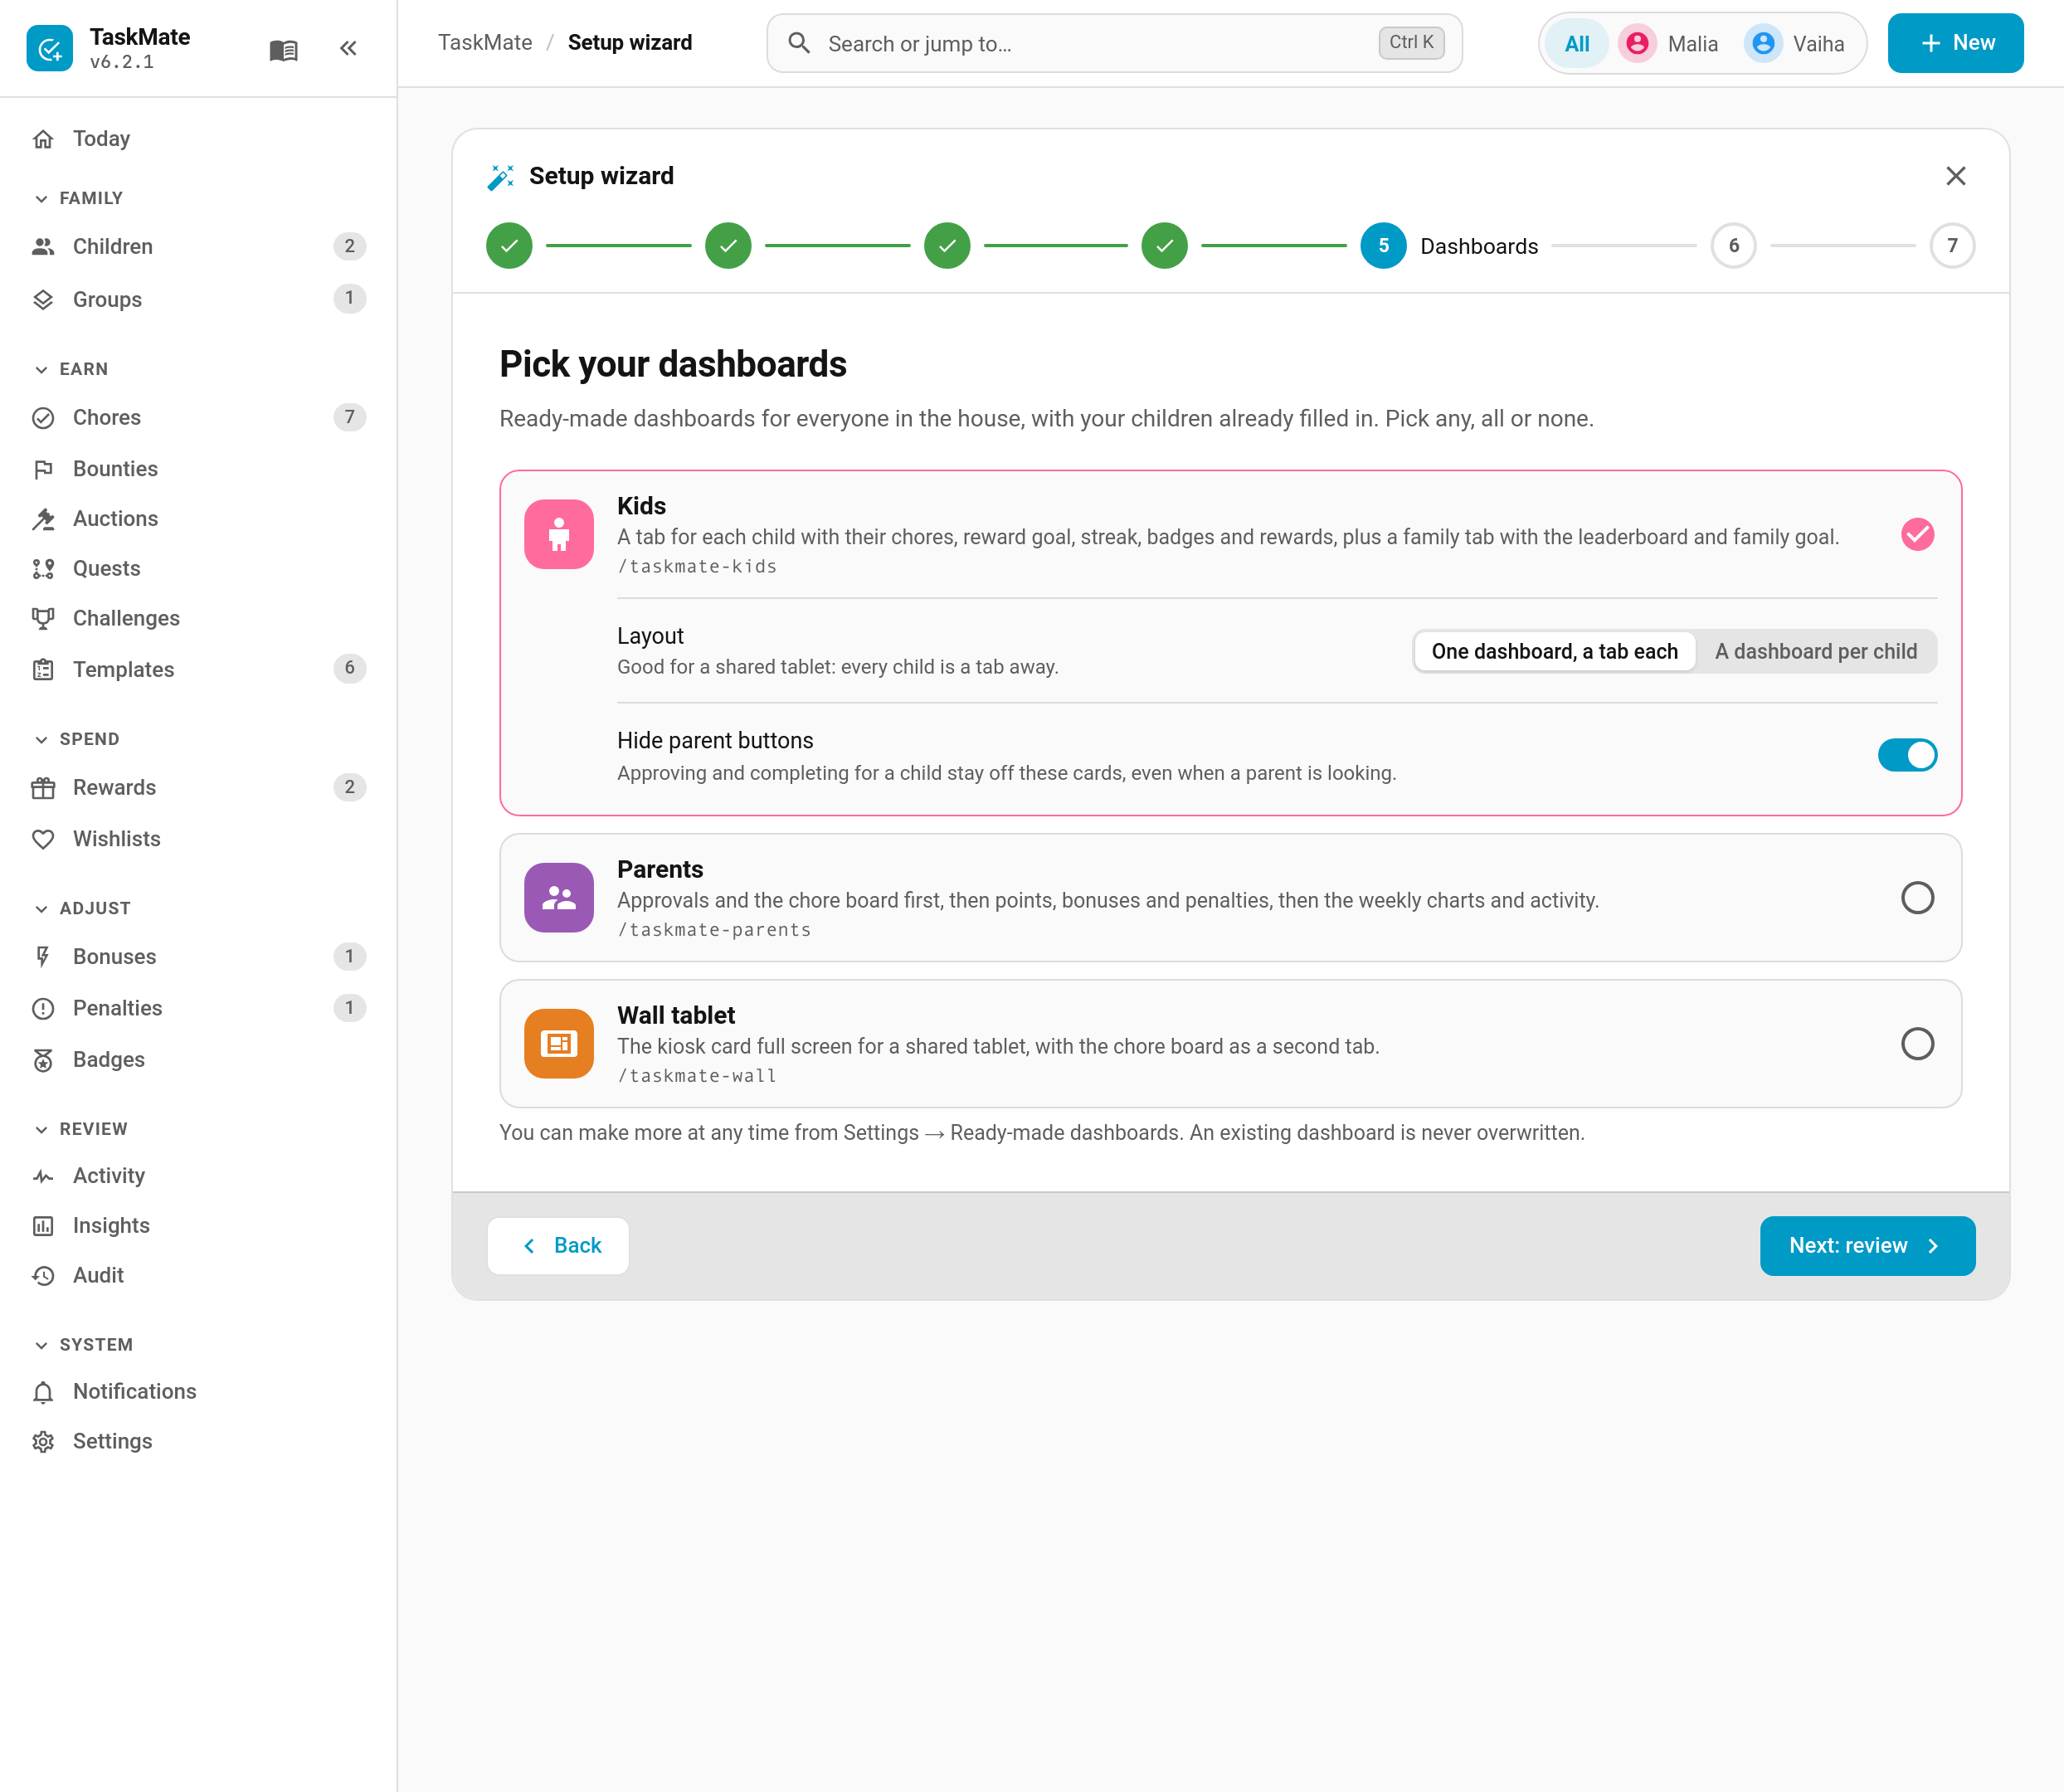
Task: Click Next: review button
Action: [1867, 1246]
